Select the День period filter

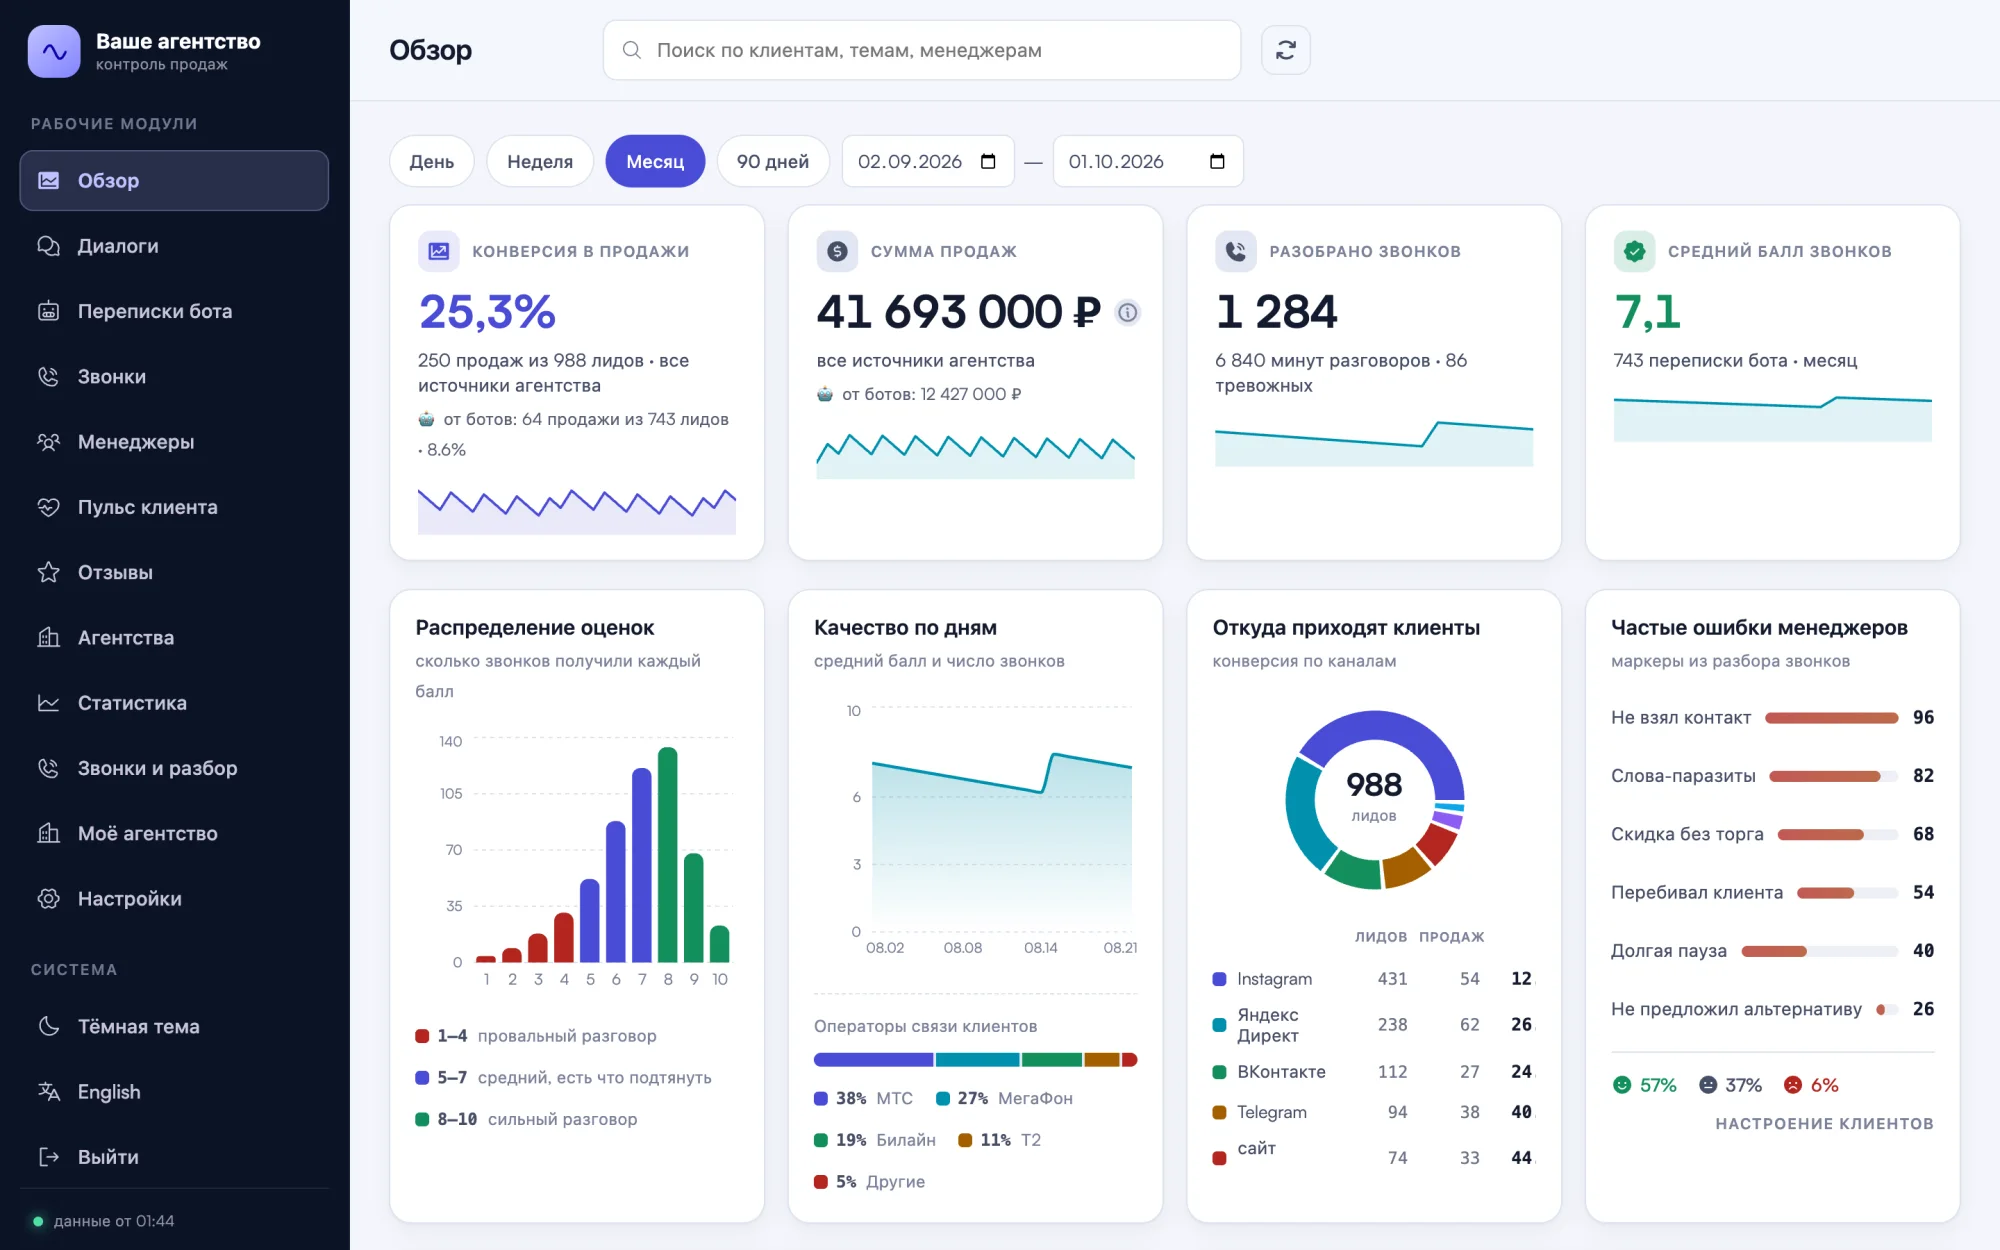(432, 161)
